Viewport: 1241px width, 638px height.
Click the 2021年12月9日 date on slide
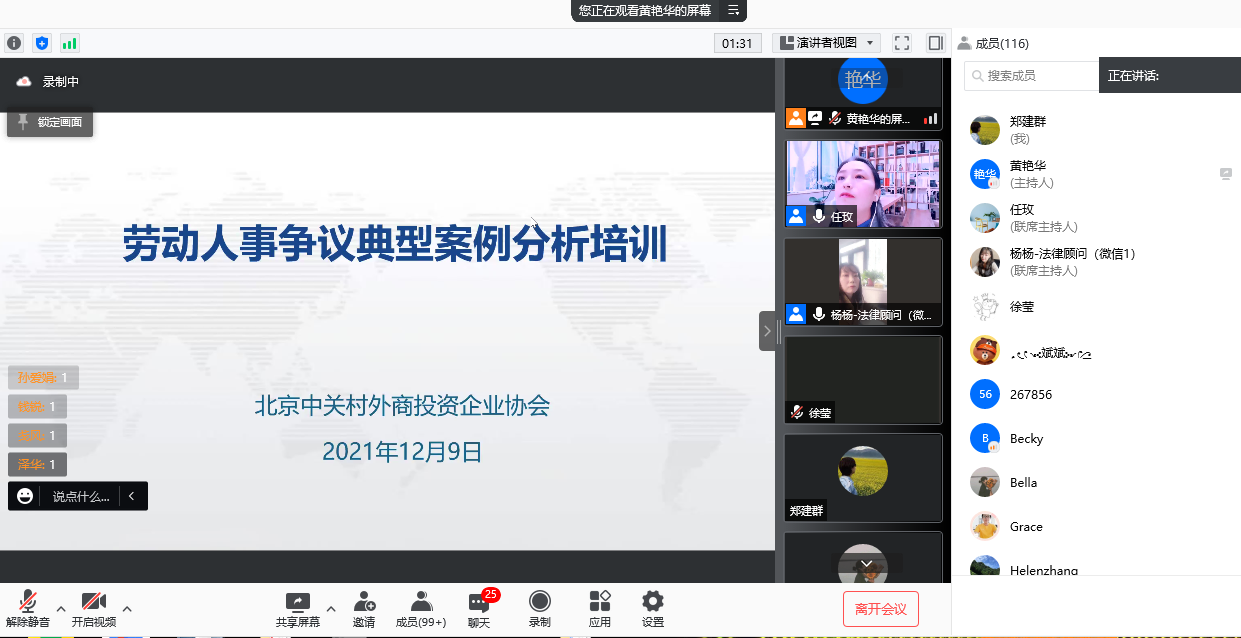(x=402, y=451)
